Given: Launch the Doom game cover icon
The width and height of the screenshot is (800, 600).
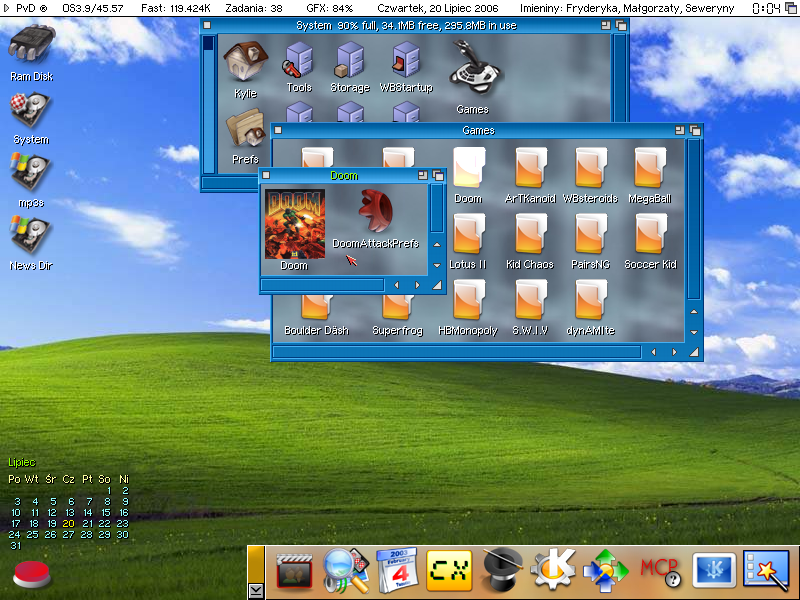Looking at the screenshot, I should coord(295,224).
